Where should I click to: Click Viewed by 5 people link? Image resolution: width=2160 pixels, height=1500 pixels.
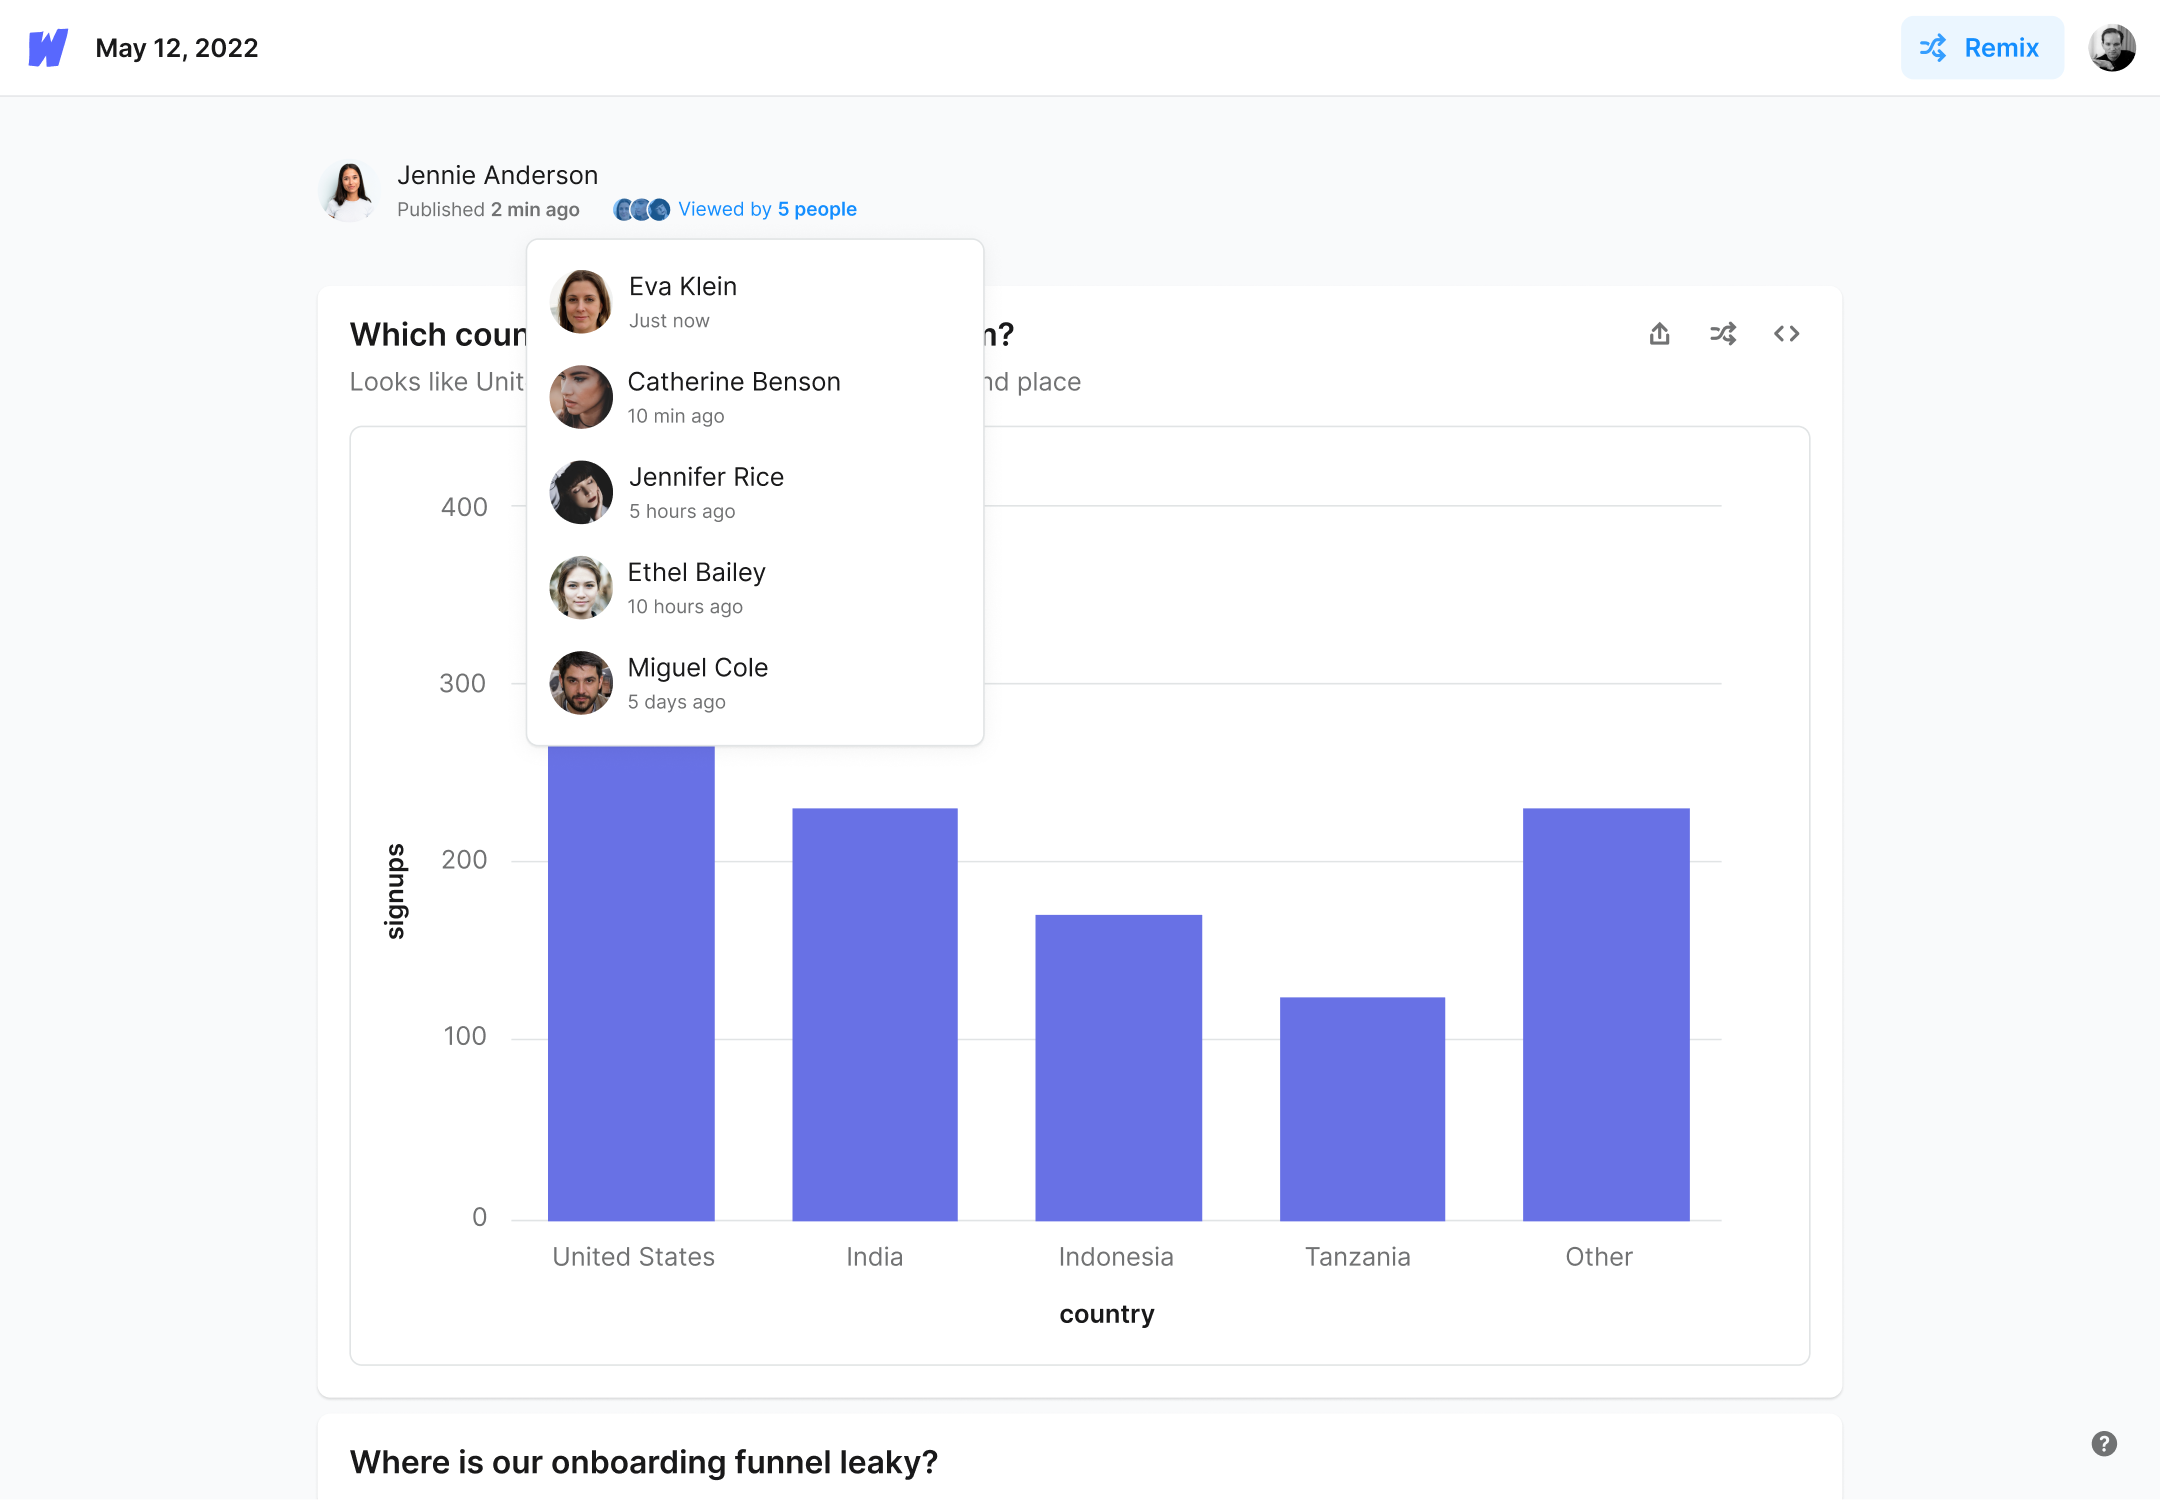pyautogui.click(x=767, y=208)
